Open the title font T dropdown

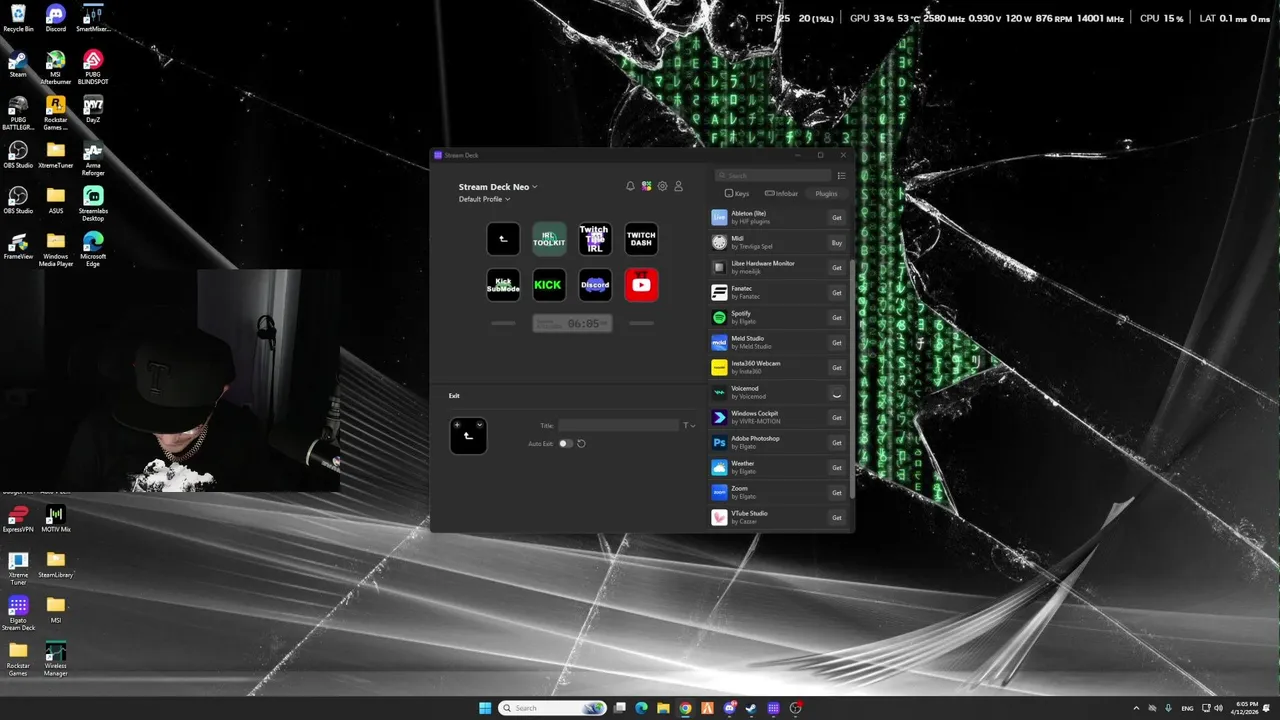point(689,426)
